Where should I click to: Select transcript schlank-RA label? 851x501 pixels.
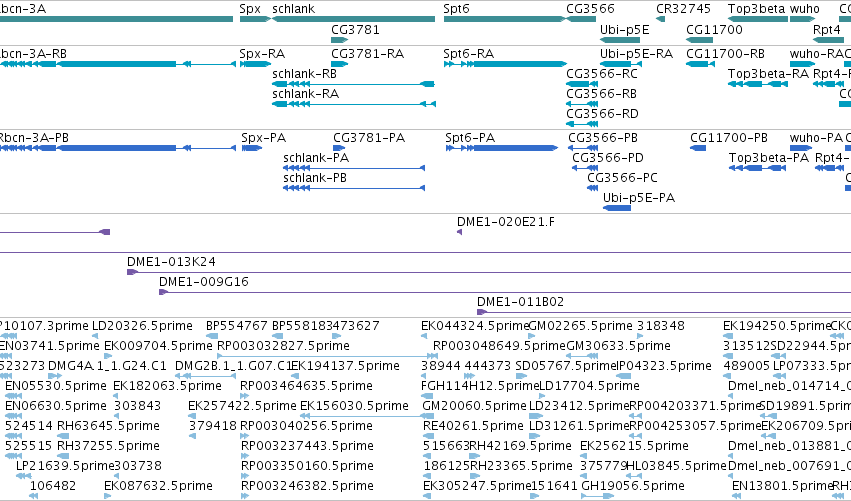[306, 94]
